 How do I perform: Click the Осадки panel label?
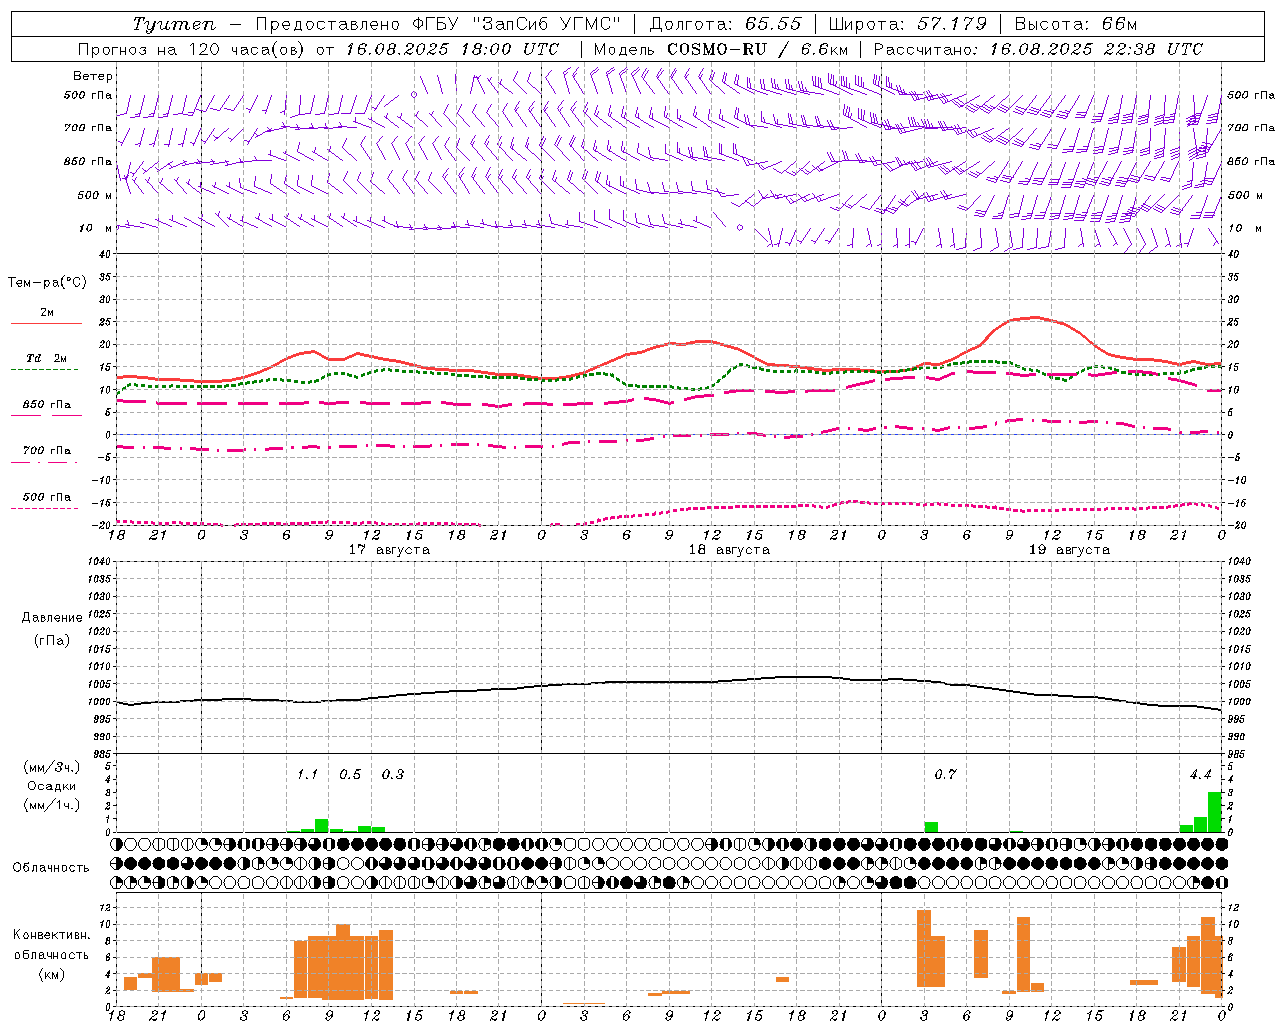point(51,786)
